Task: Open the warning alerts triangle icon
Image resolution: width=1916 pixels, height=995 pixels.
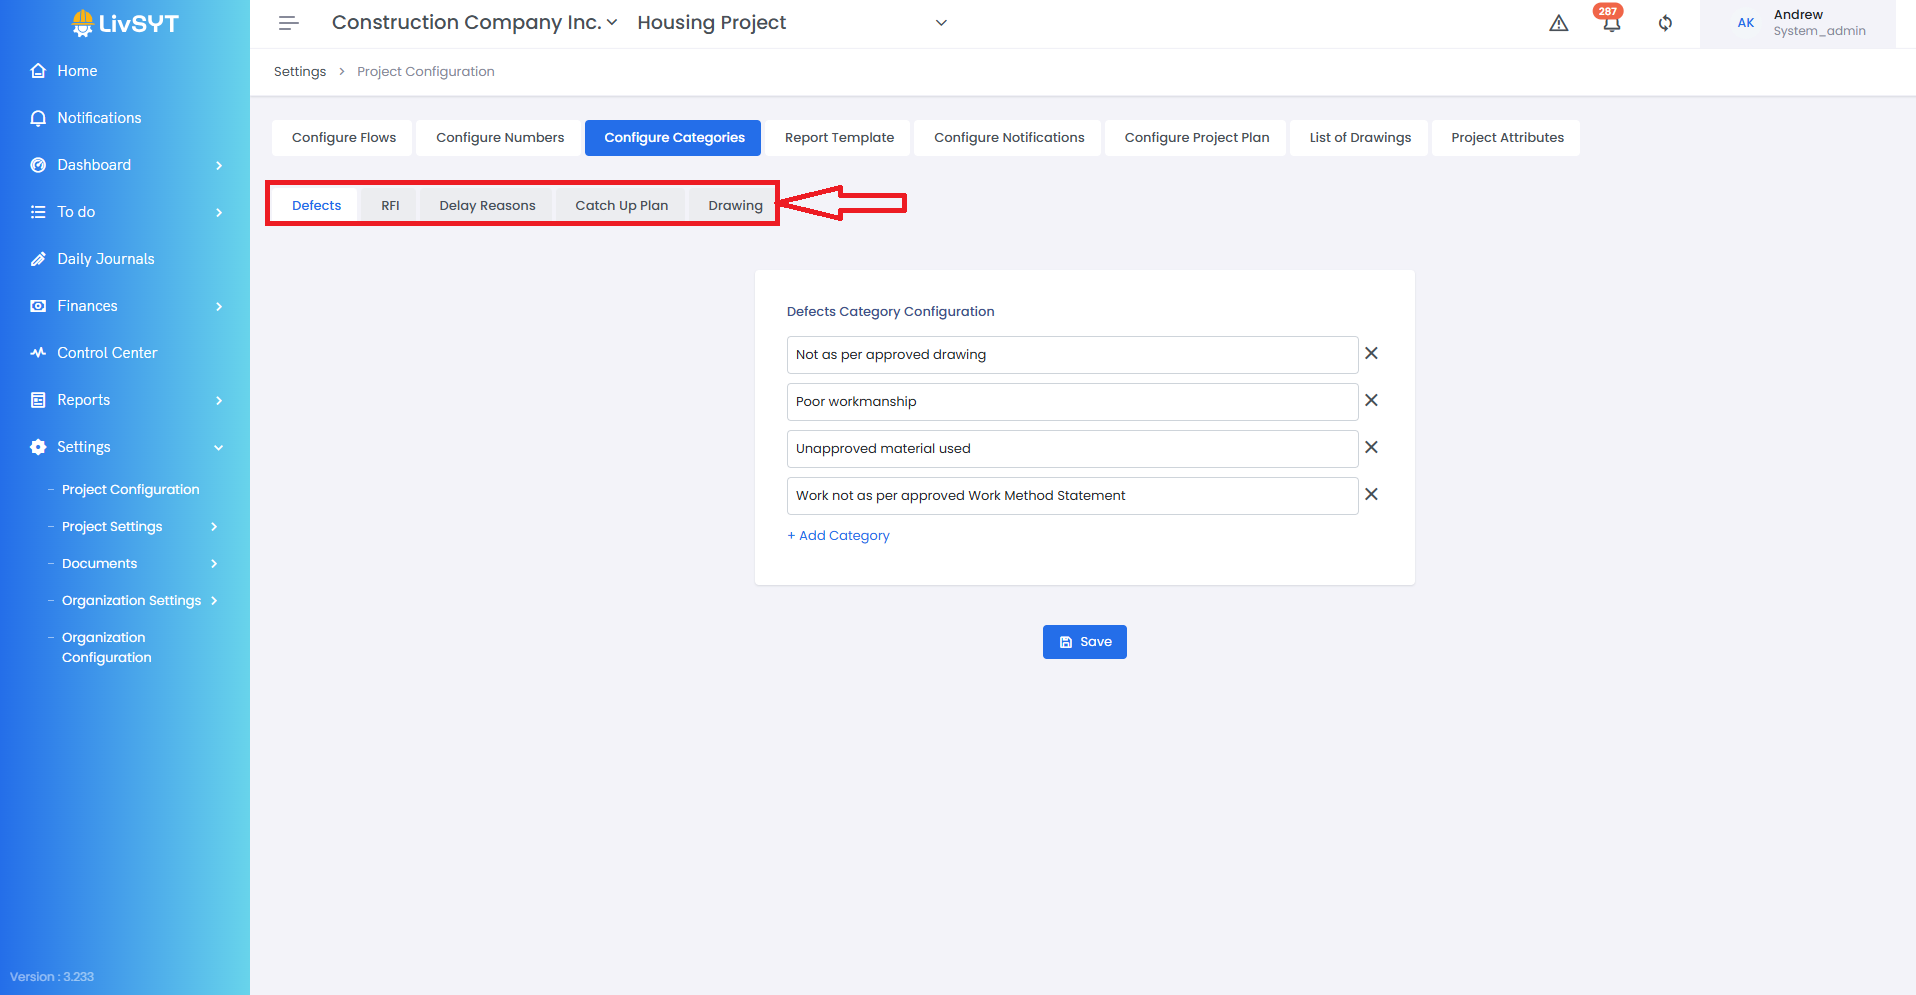Action: click(1558, 23)
